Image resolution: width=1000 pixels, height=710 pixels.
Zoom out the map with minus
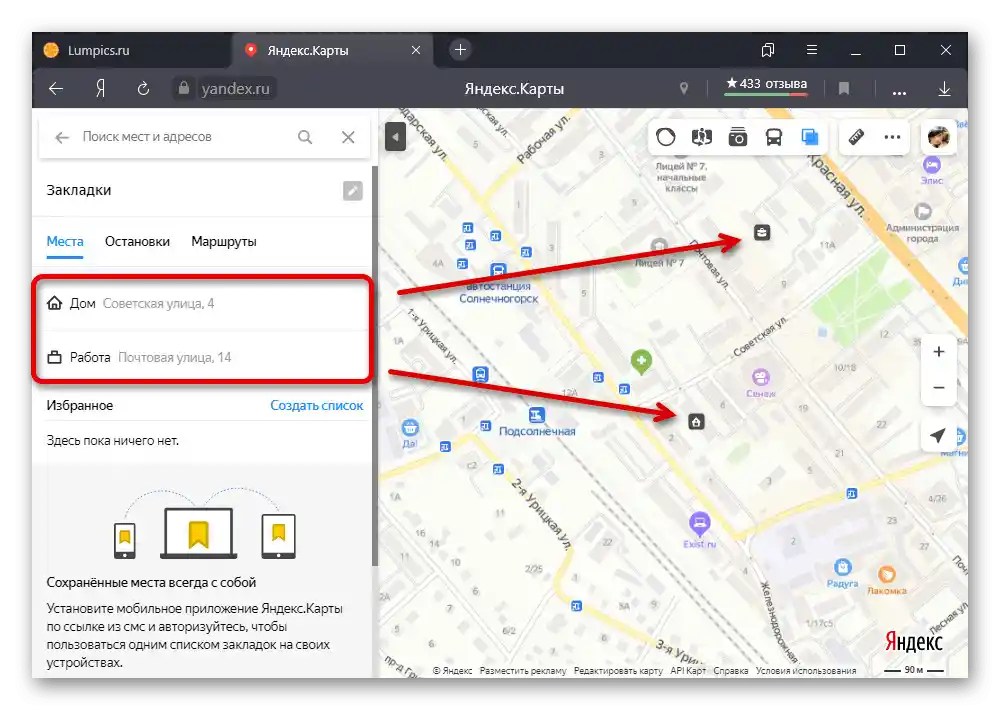point(939,387)
